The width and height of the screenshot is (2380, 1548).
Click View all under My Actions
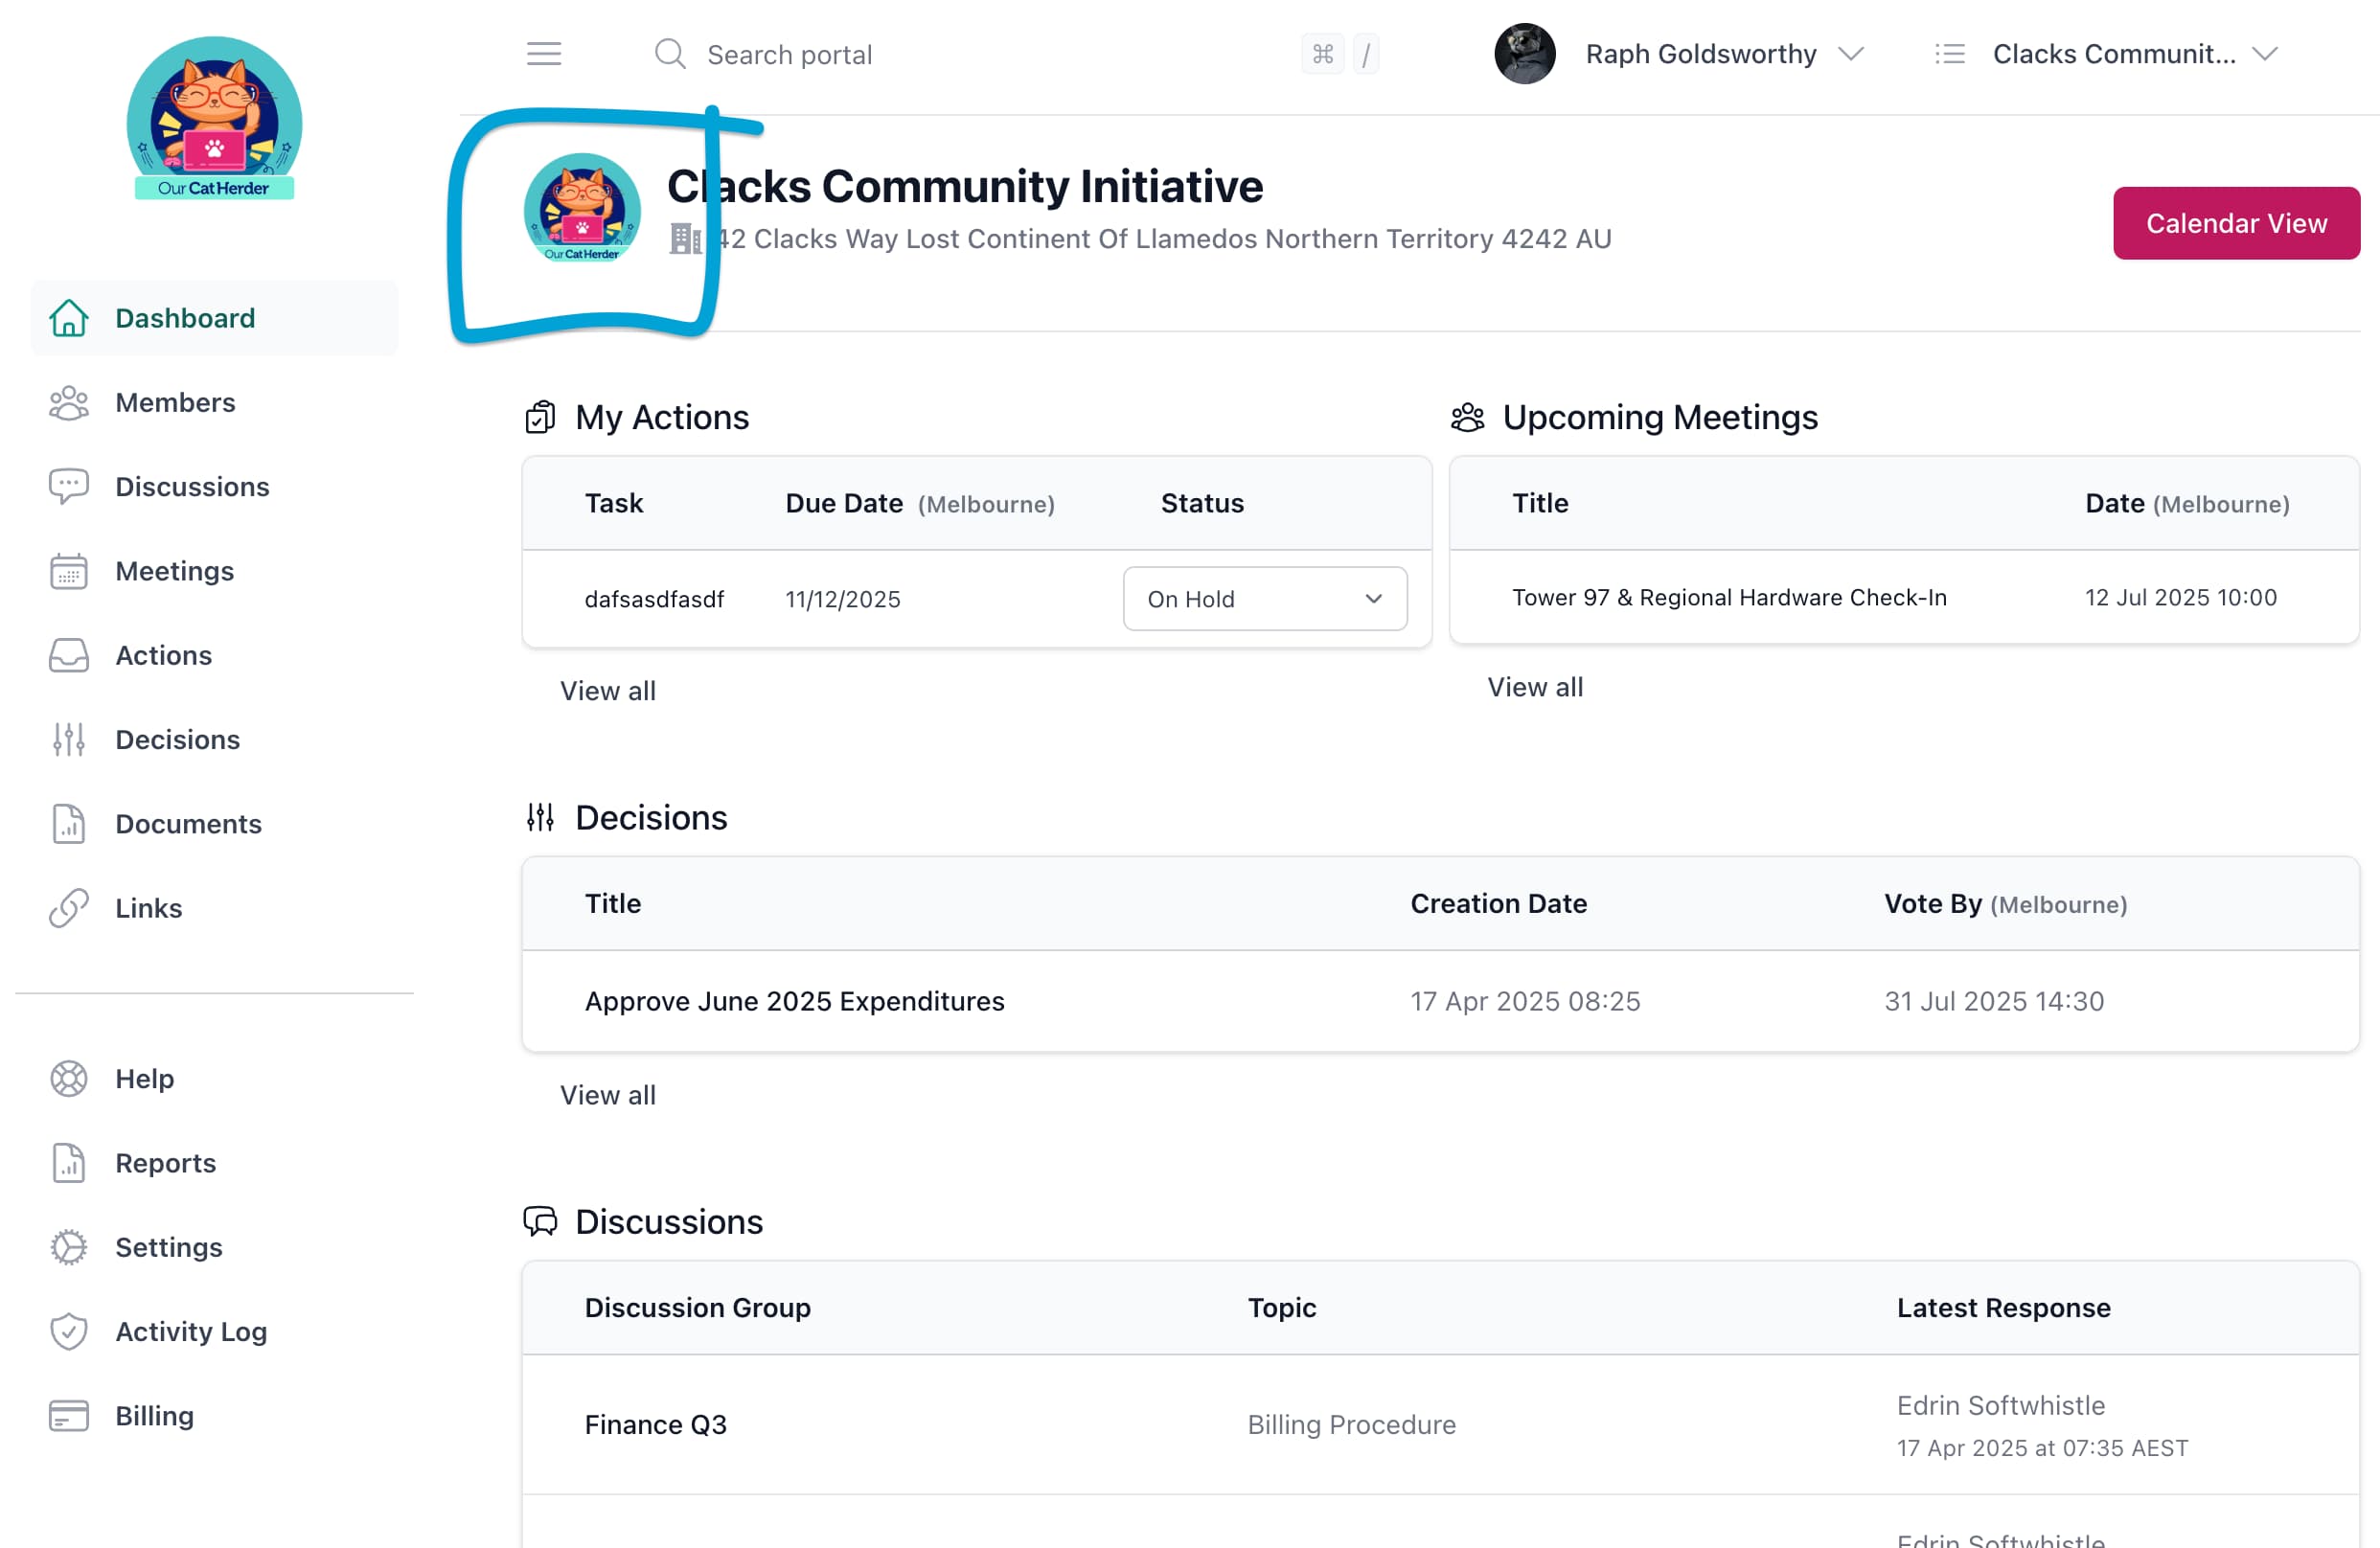(x=608, y=690)
